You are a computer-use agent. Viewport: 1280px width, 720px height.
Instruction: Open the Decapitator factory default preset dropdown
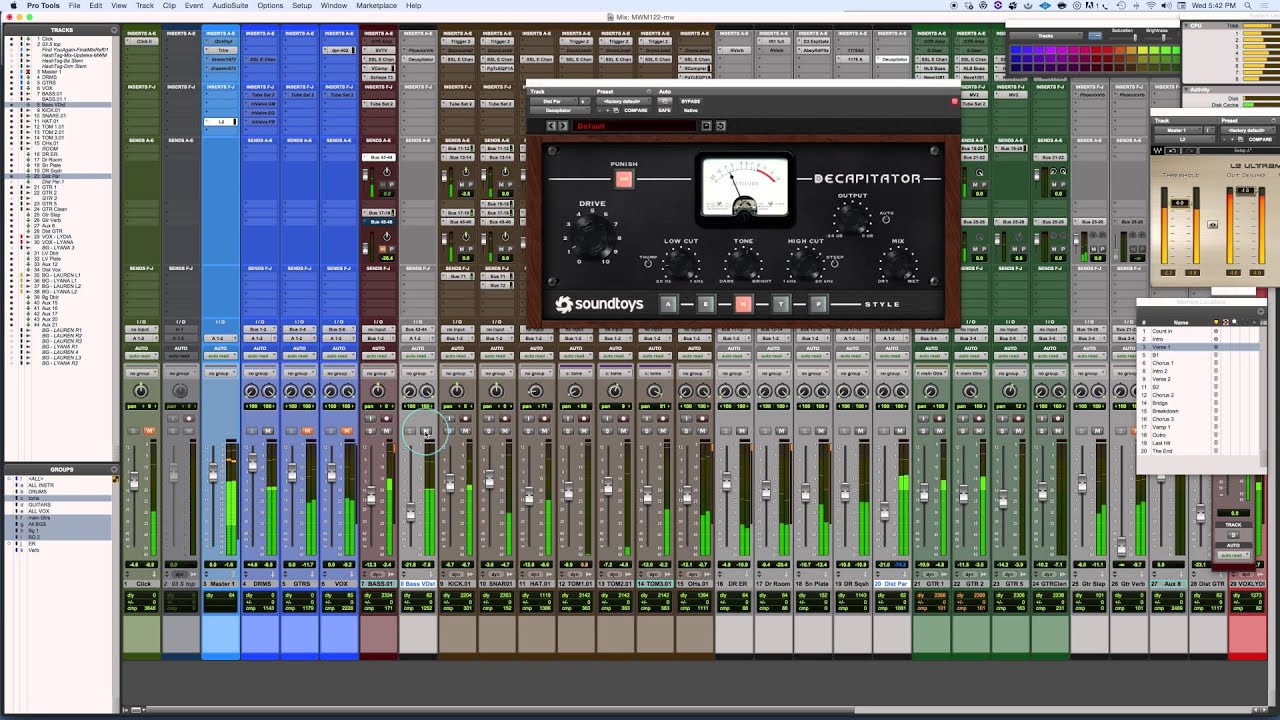point(623,101)
